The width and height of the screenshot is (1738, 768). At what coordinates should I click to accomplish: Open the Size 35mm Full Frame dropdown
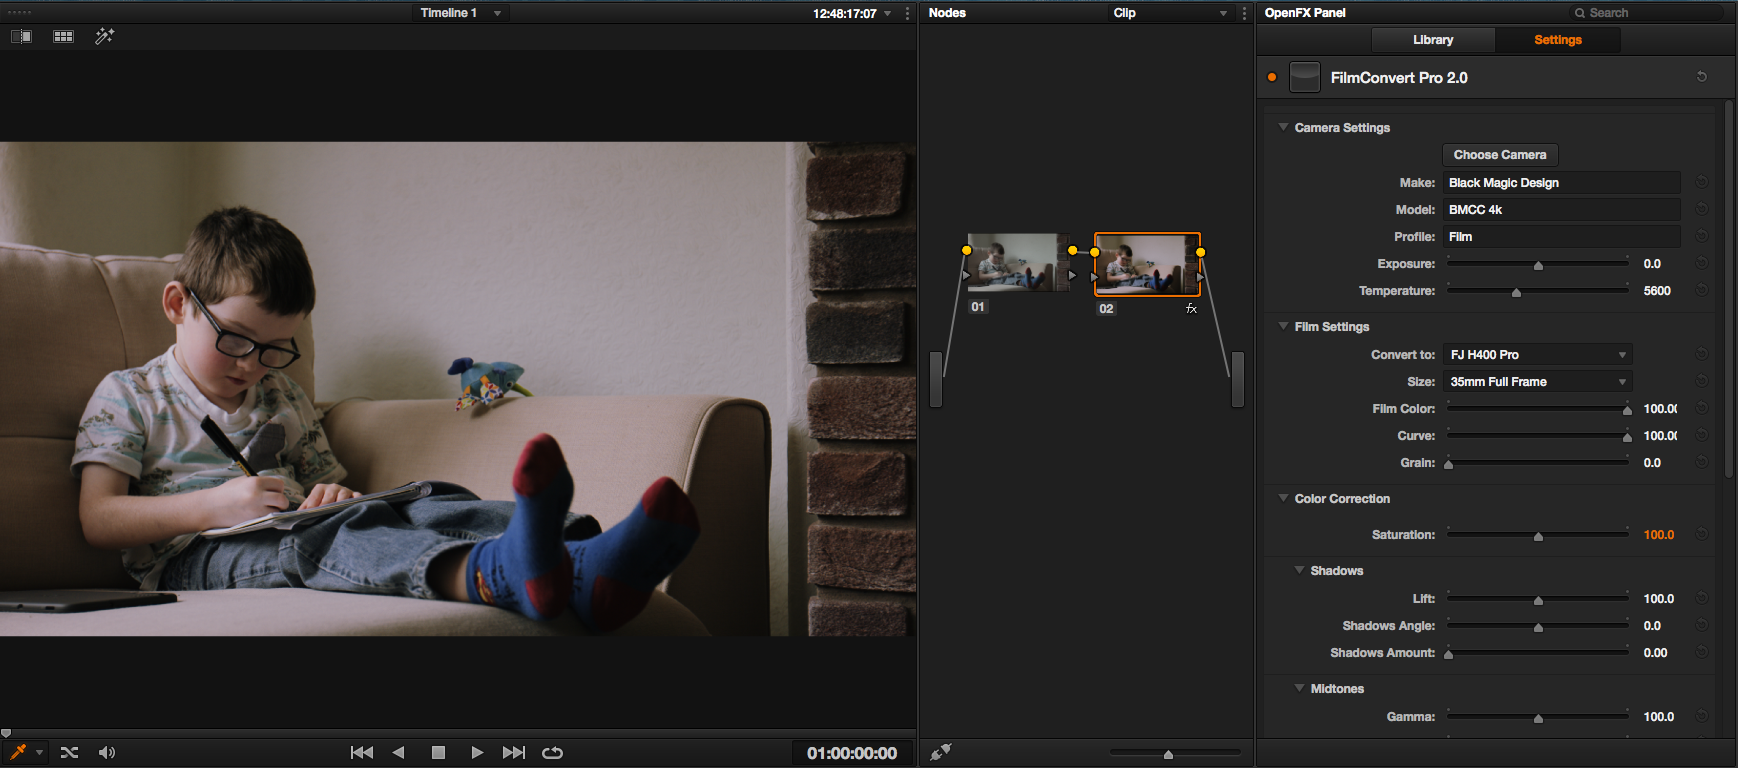[x=1538, y=382]
